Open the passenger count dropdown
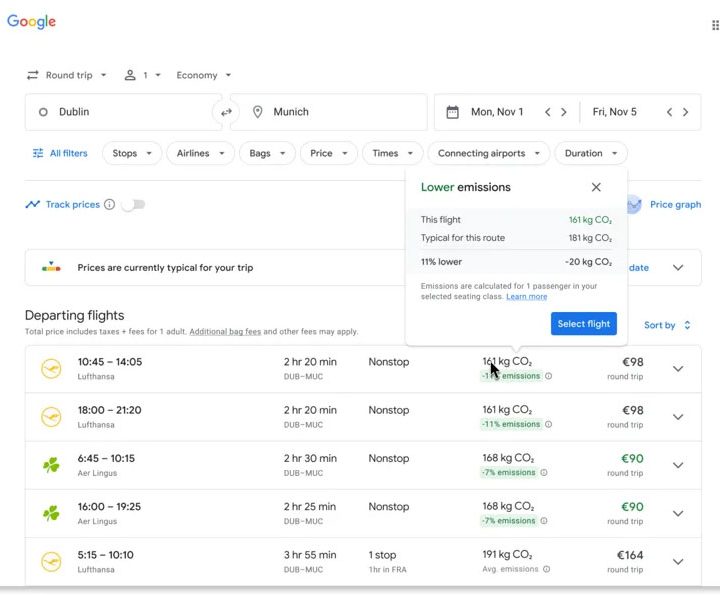The width and height of the screenshot is (720, 595). (142, 75)
